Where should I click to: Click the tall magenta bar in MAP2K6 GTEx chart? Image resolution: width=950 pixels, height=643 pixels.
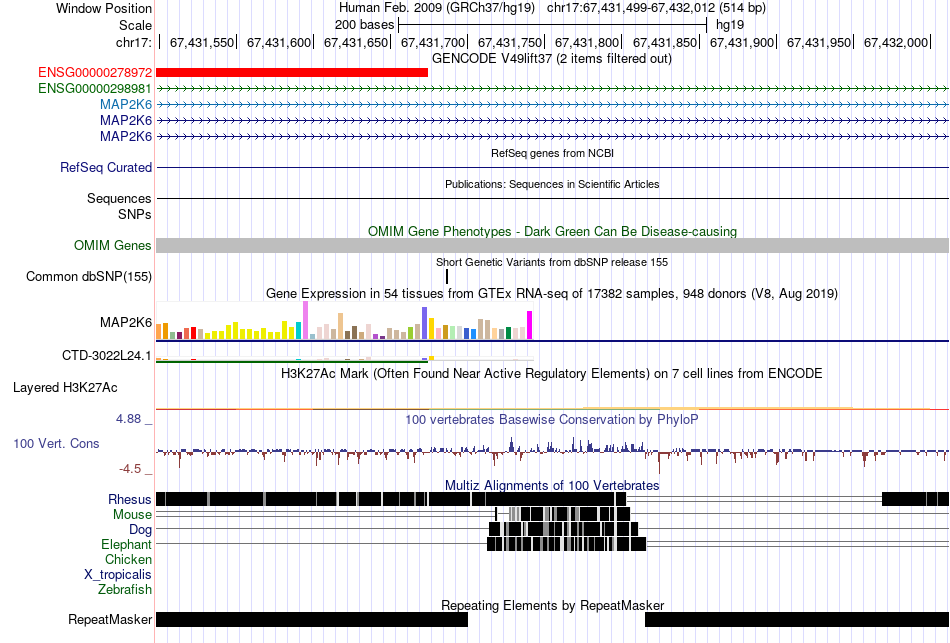[530, 325]
